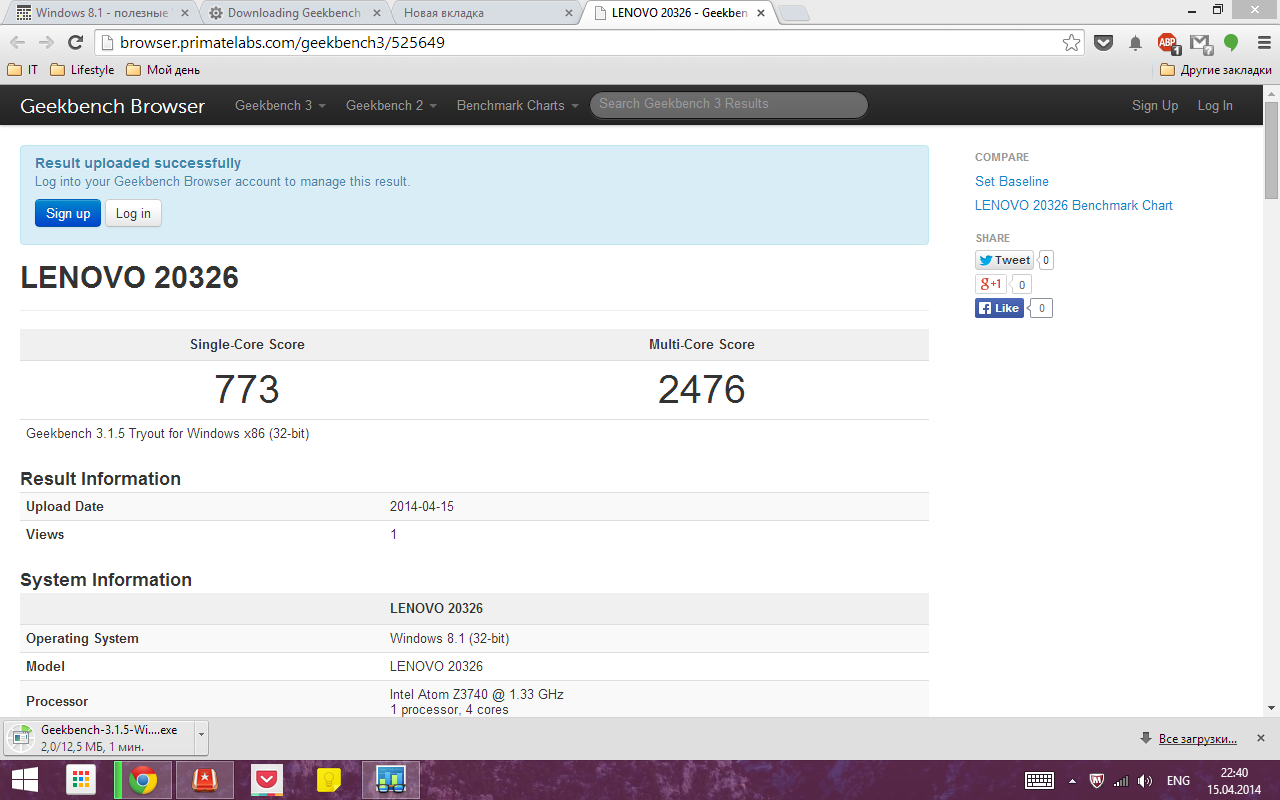The height and width of the screenshot is (800, 1280).
Task: Open the Pocket app in the taskbar
Action: pyautogui.click(x=266, y=780)
